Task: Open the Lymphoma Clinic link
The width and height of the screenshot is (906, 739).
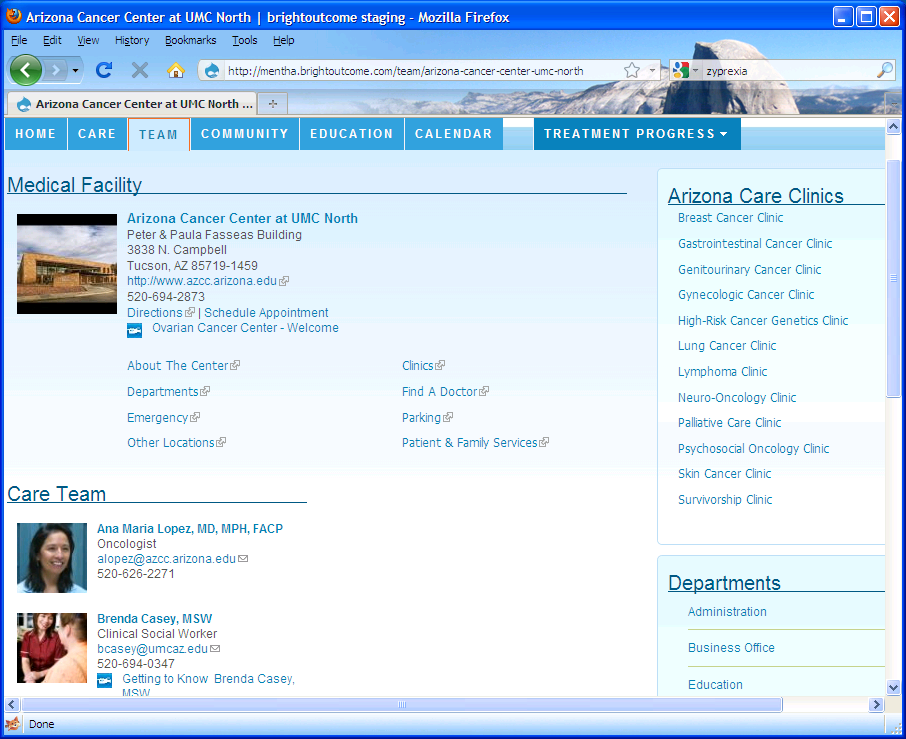Action: (x=722, y=372)
